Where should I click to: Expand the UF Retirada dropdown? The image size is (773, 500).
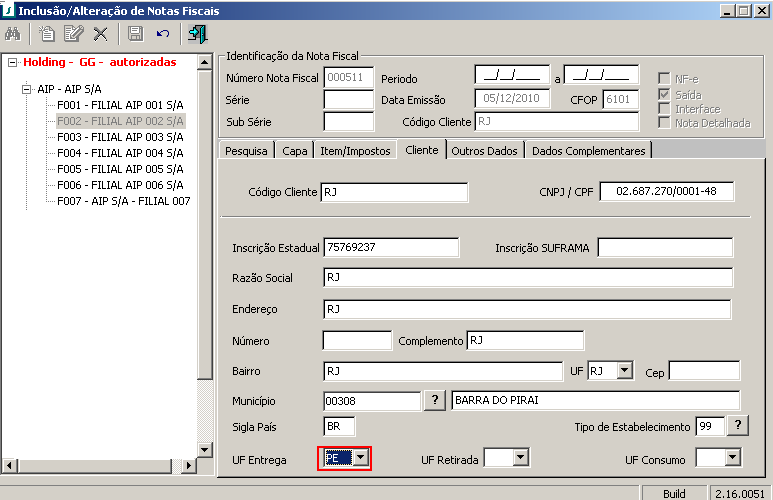[519, 458]
